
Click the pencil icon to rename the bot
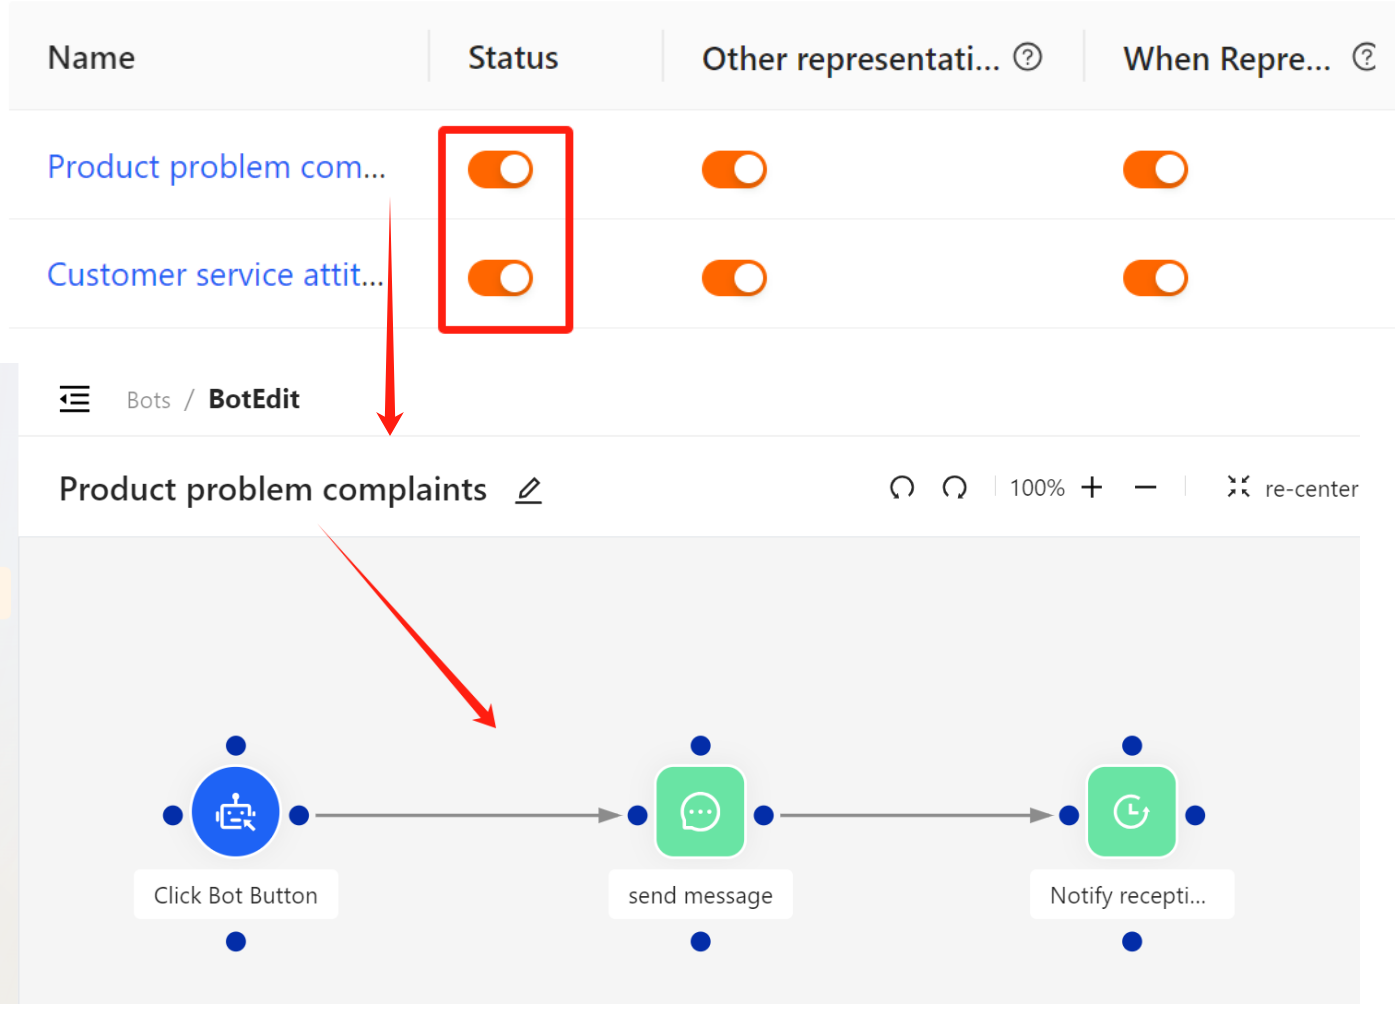(529, 490)
